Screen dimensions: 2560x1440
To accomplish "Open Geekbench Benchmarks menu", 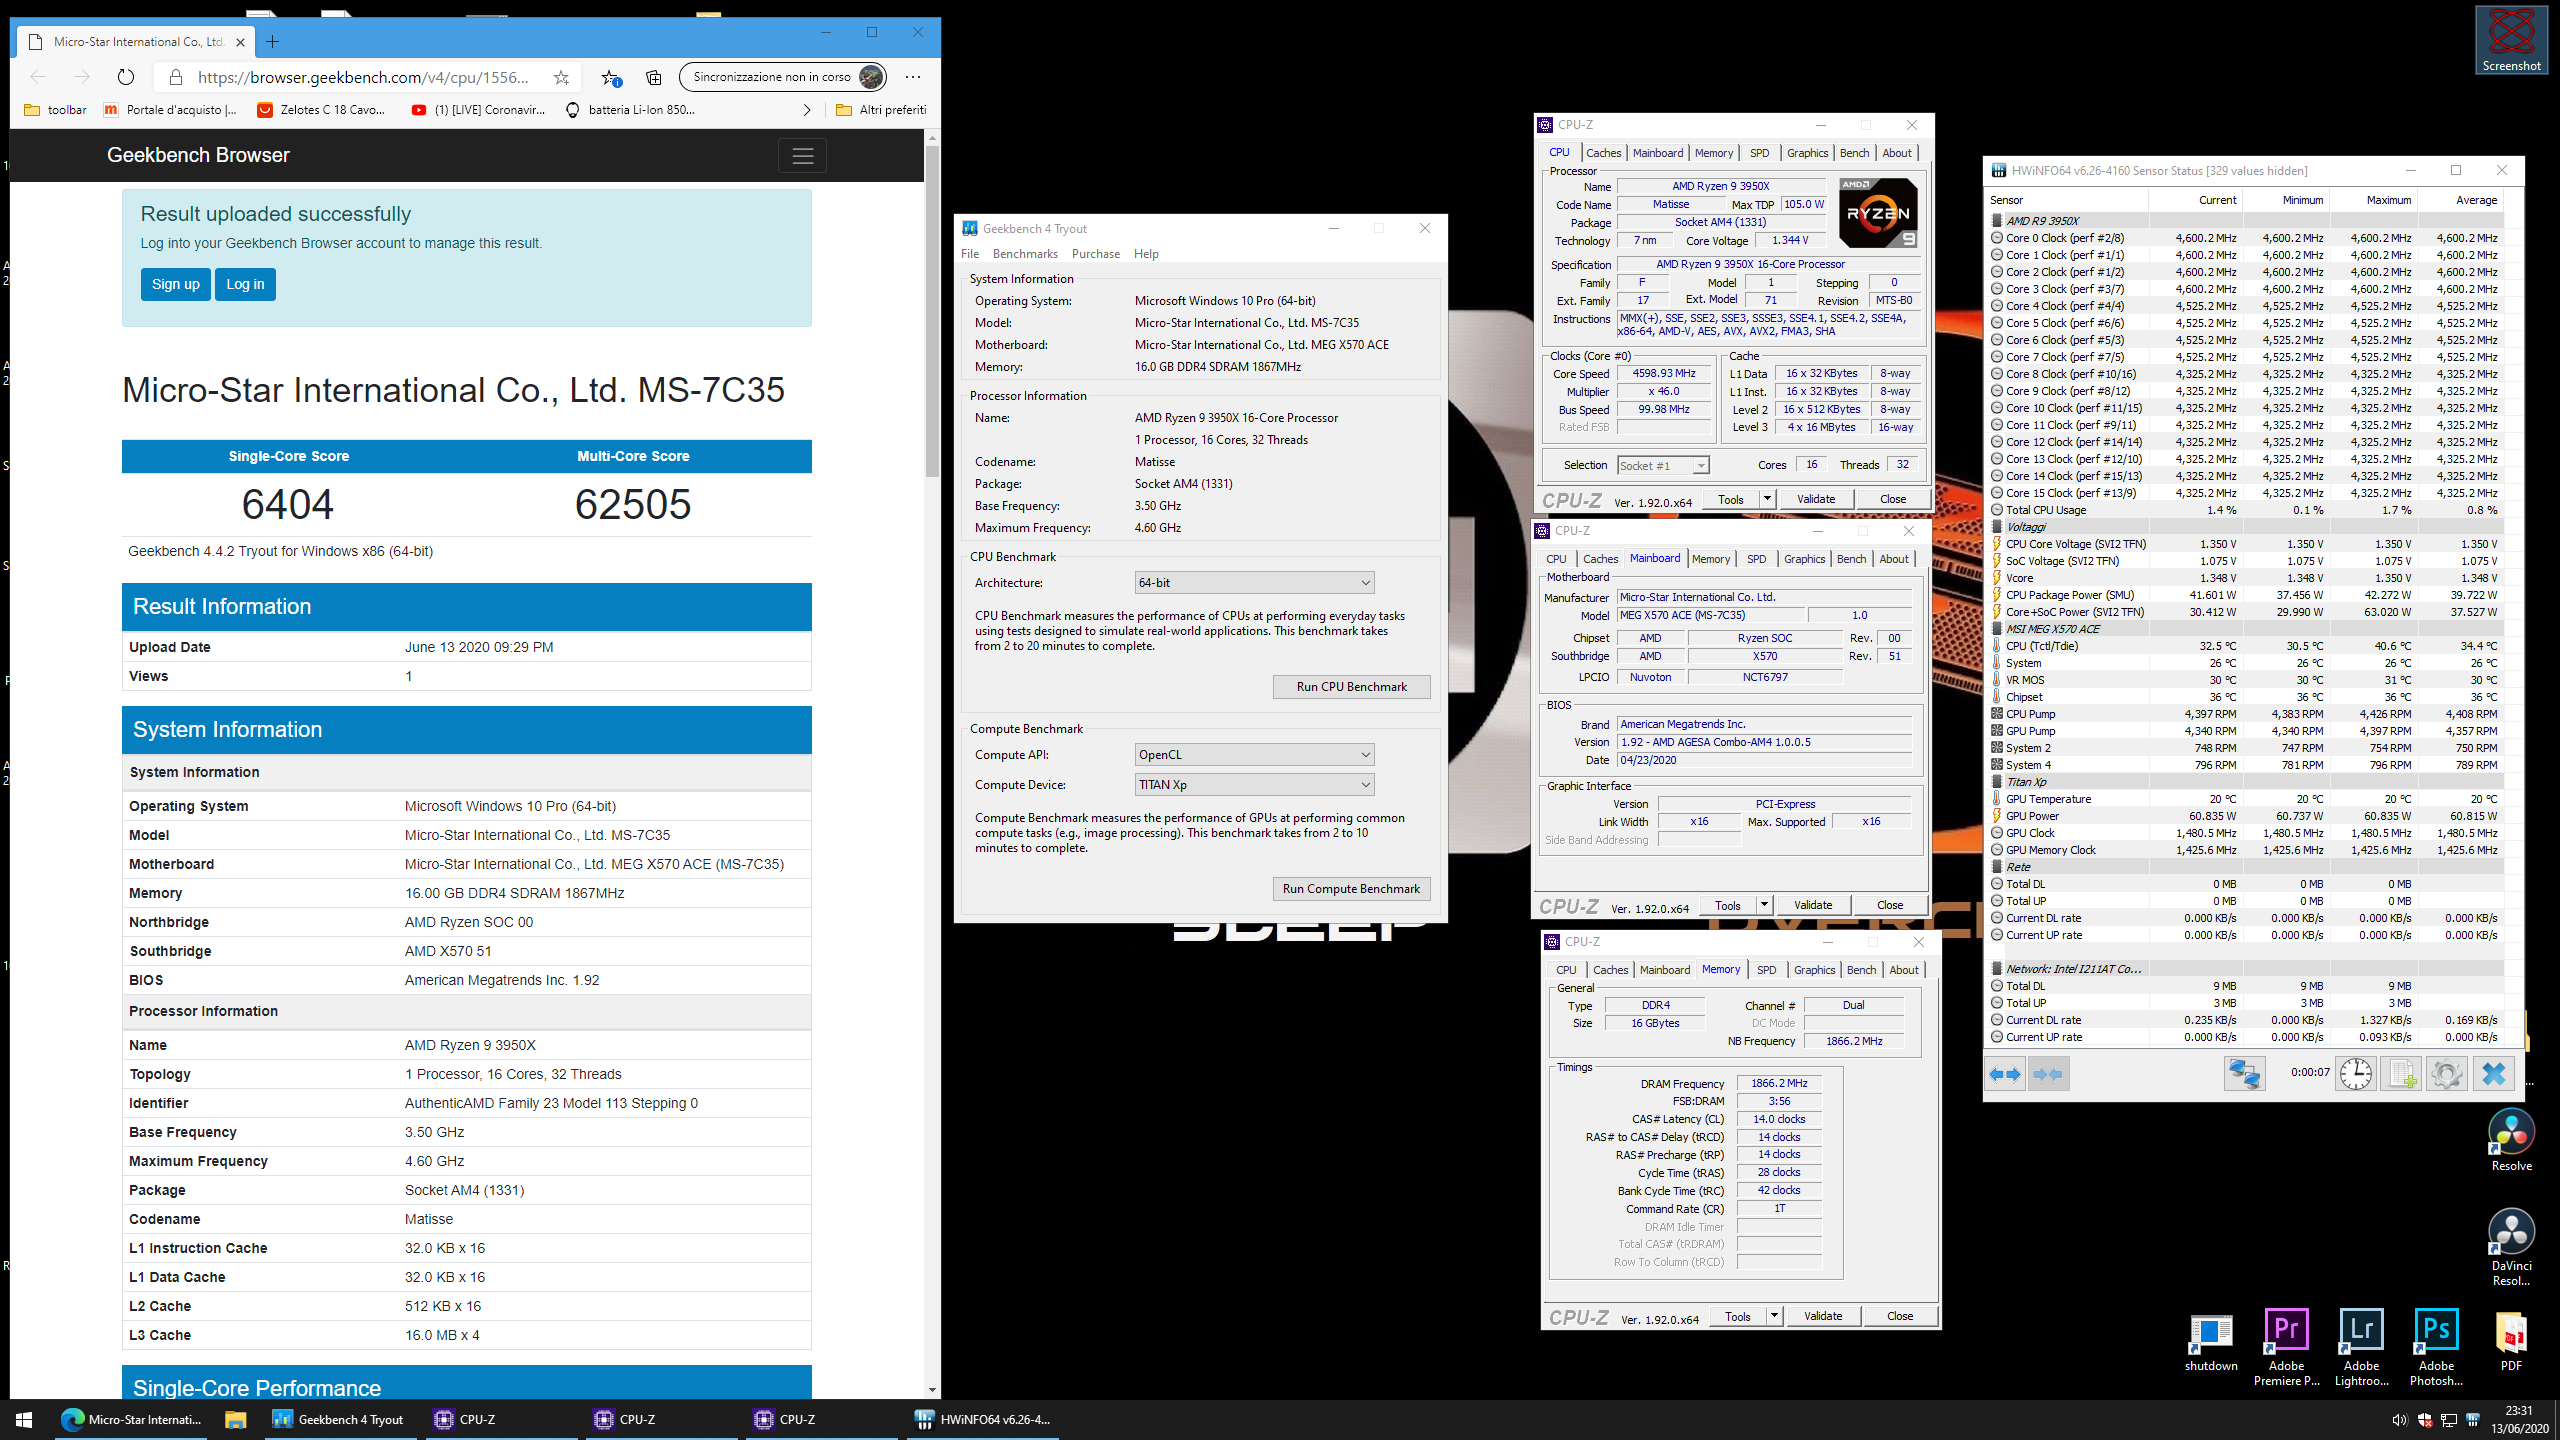I will 1025,254.
